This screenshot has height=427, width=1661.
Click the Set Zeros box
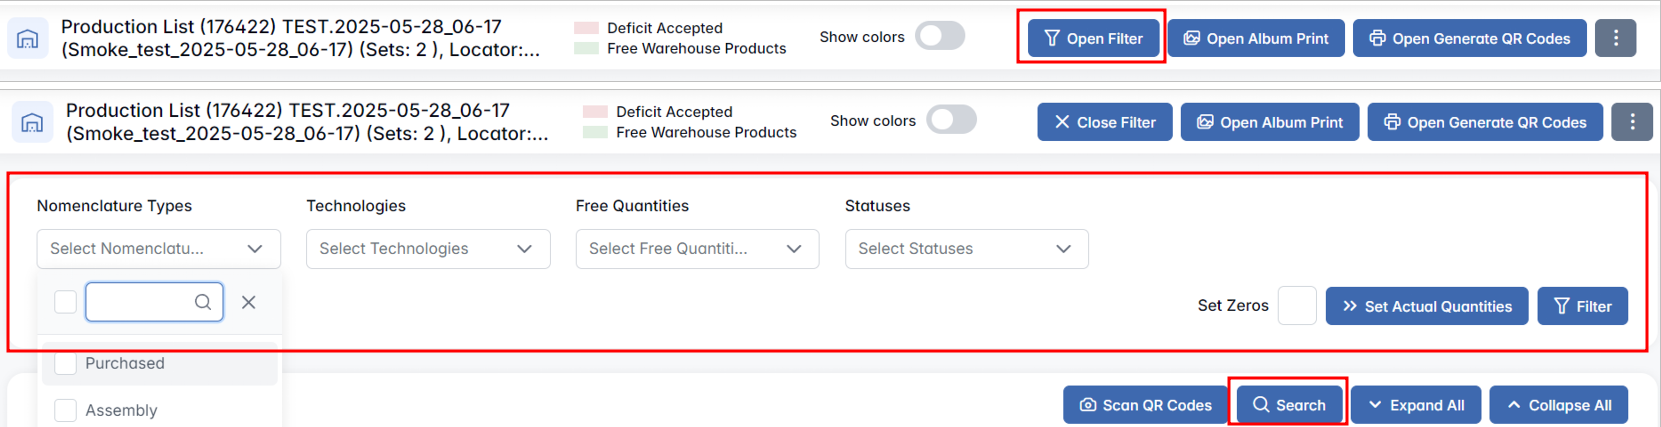tap(1296, 305)
